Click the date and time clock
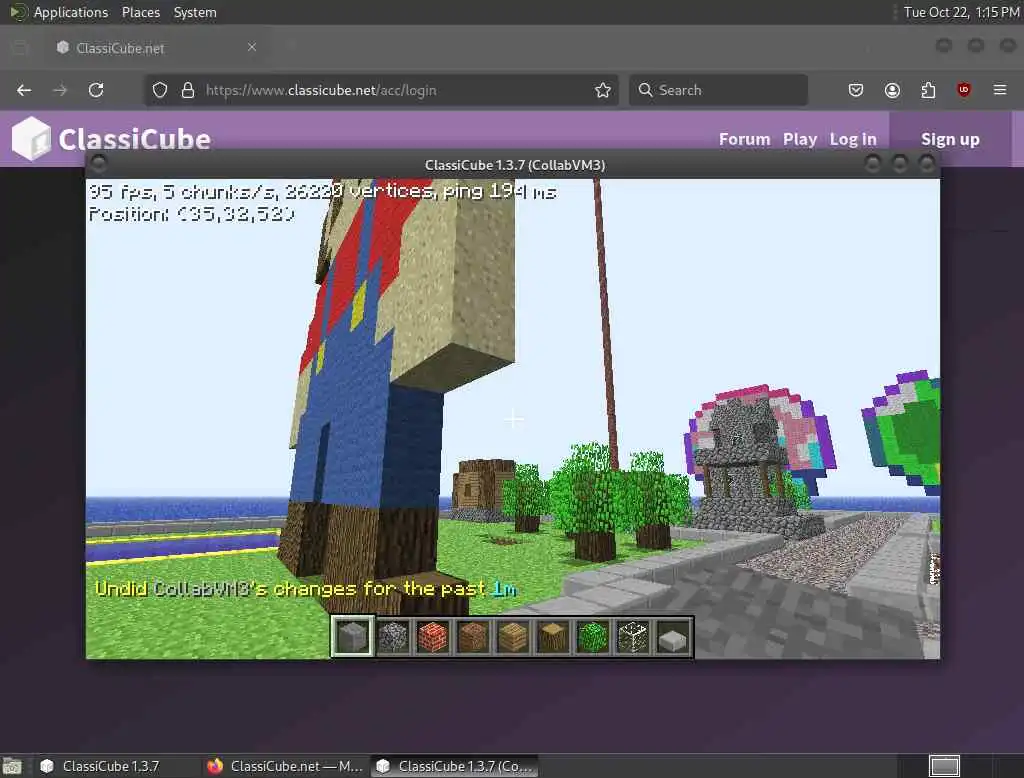The image size is (1024, 778). 961,12
